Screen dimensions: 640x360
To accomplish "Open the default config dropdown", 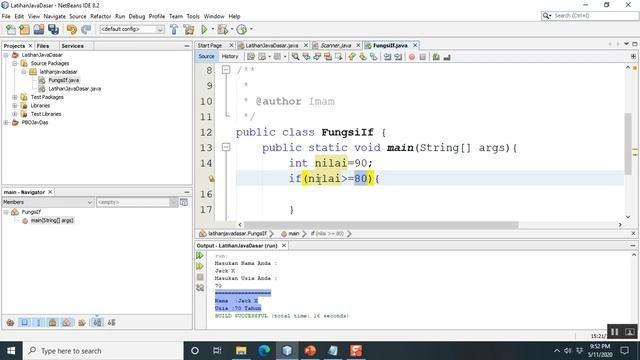I will 160,29.
